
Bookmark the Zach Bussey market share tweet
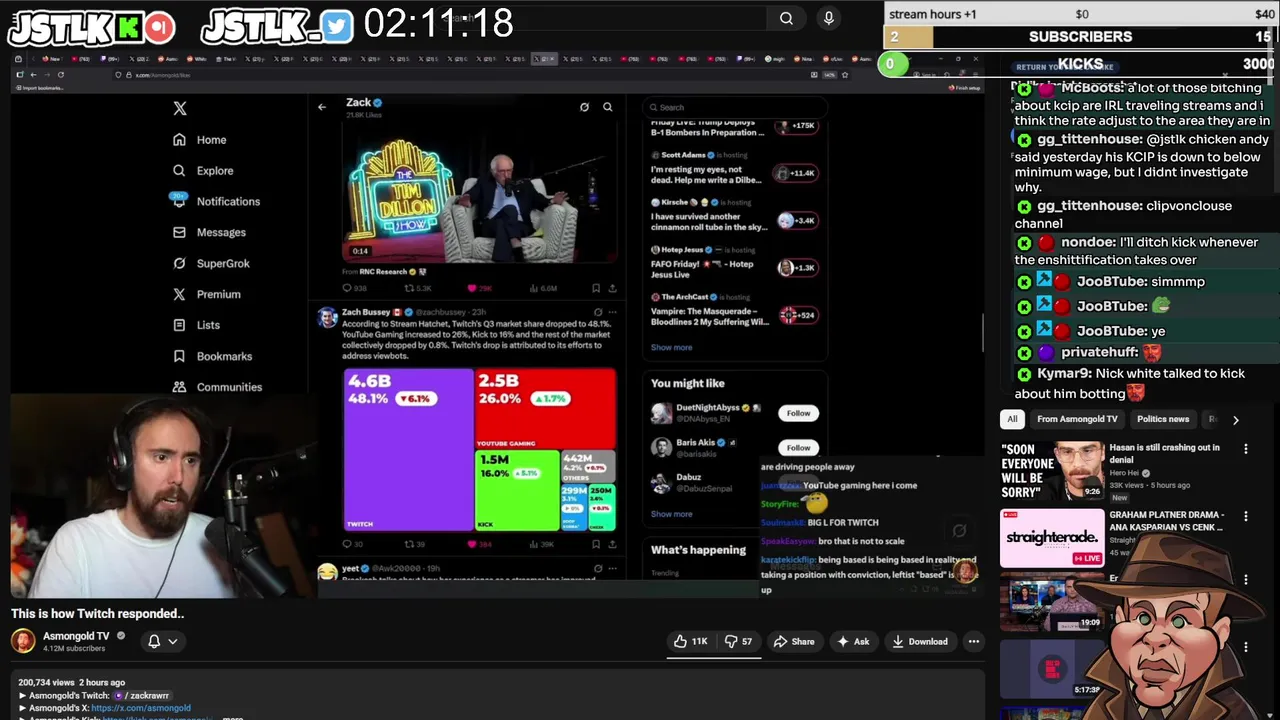tap(596, 544)
